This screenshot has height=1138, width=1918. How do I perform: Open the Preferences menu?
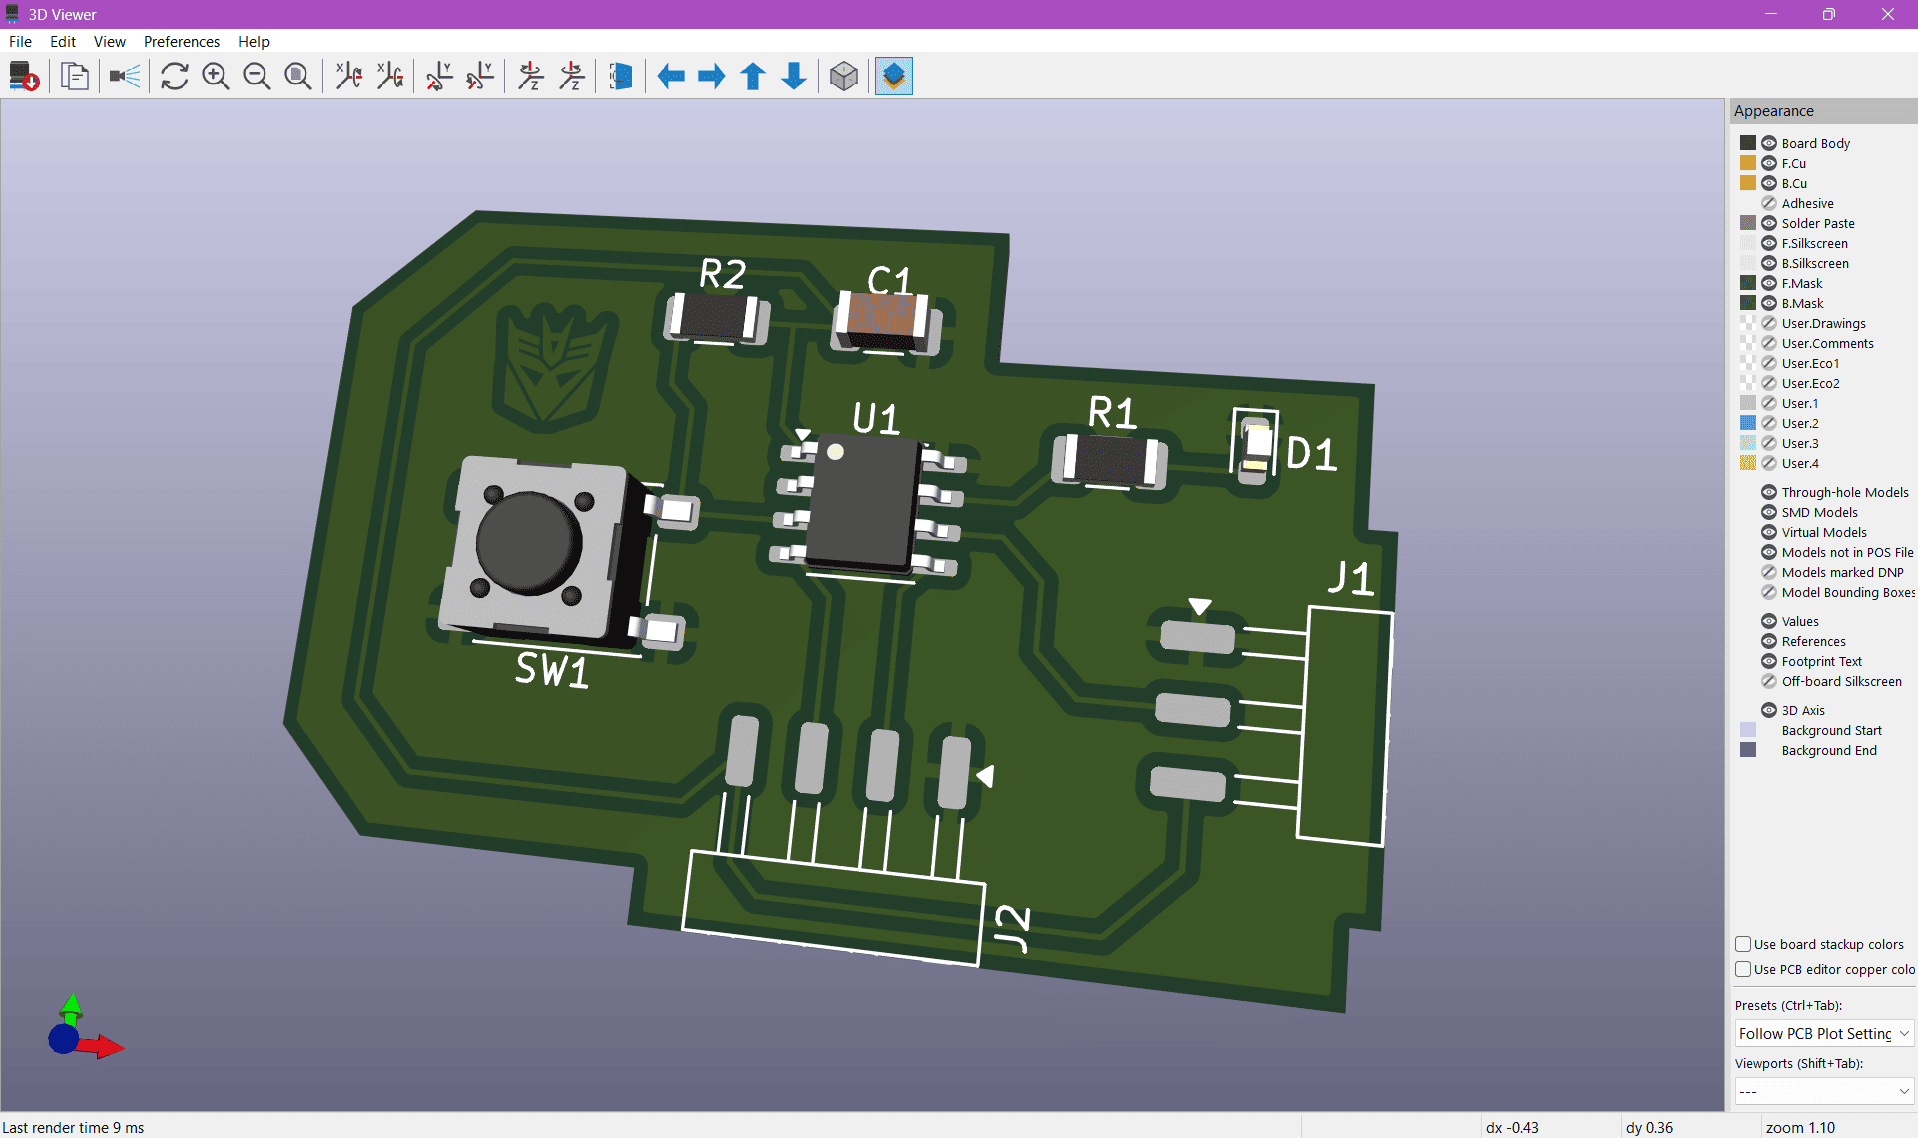pos(181,41)
